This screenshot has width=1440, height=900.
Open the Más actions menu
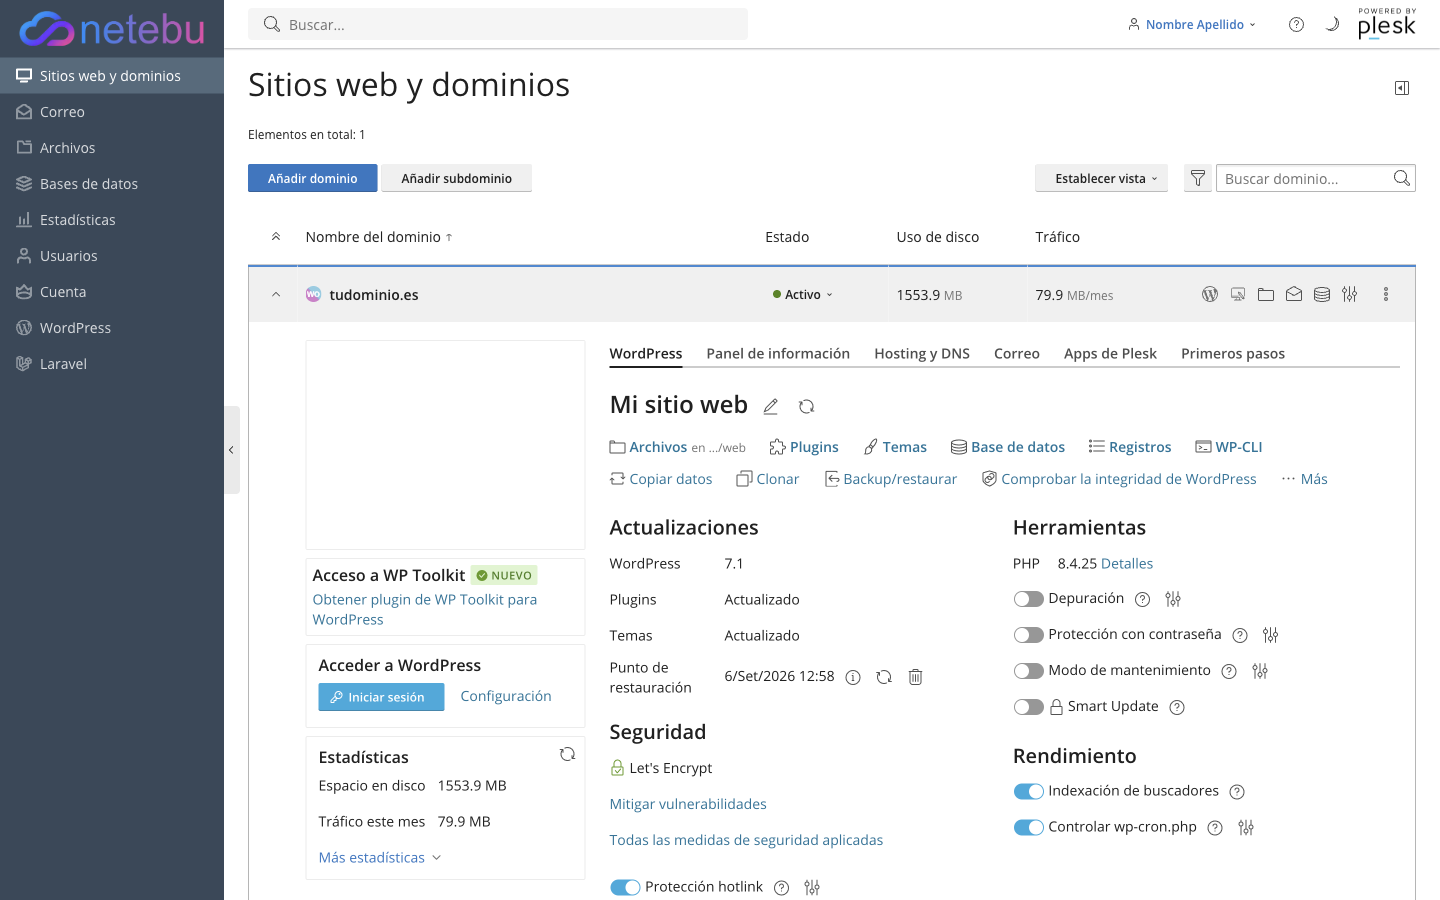(x=1305, y=479)
